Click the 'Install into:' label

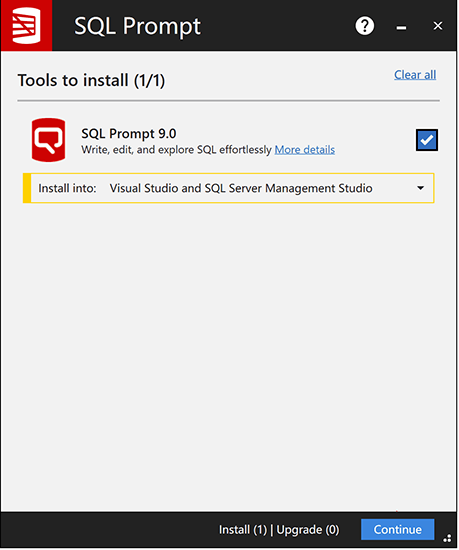(x=67, y=188)
